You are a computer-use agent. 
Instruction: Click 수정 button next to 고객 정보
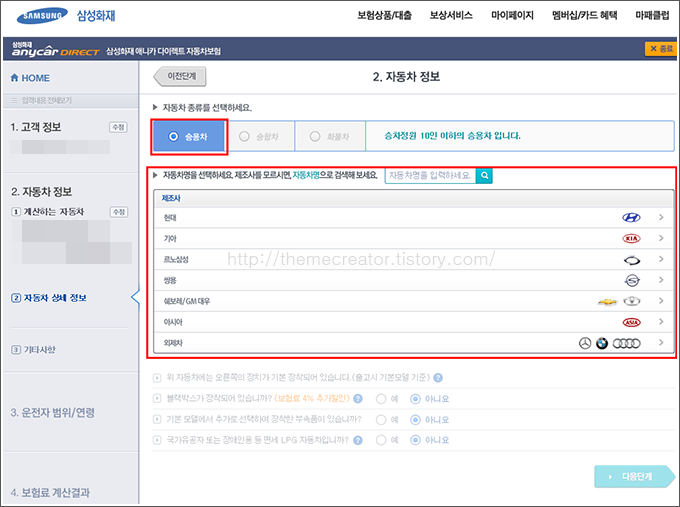[x=118, y=127]
